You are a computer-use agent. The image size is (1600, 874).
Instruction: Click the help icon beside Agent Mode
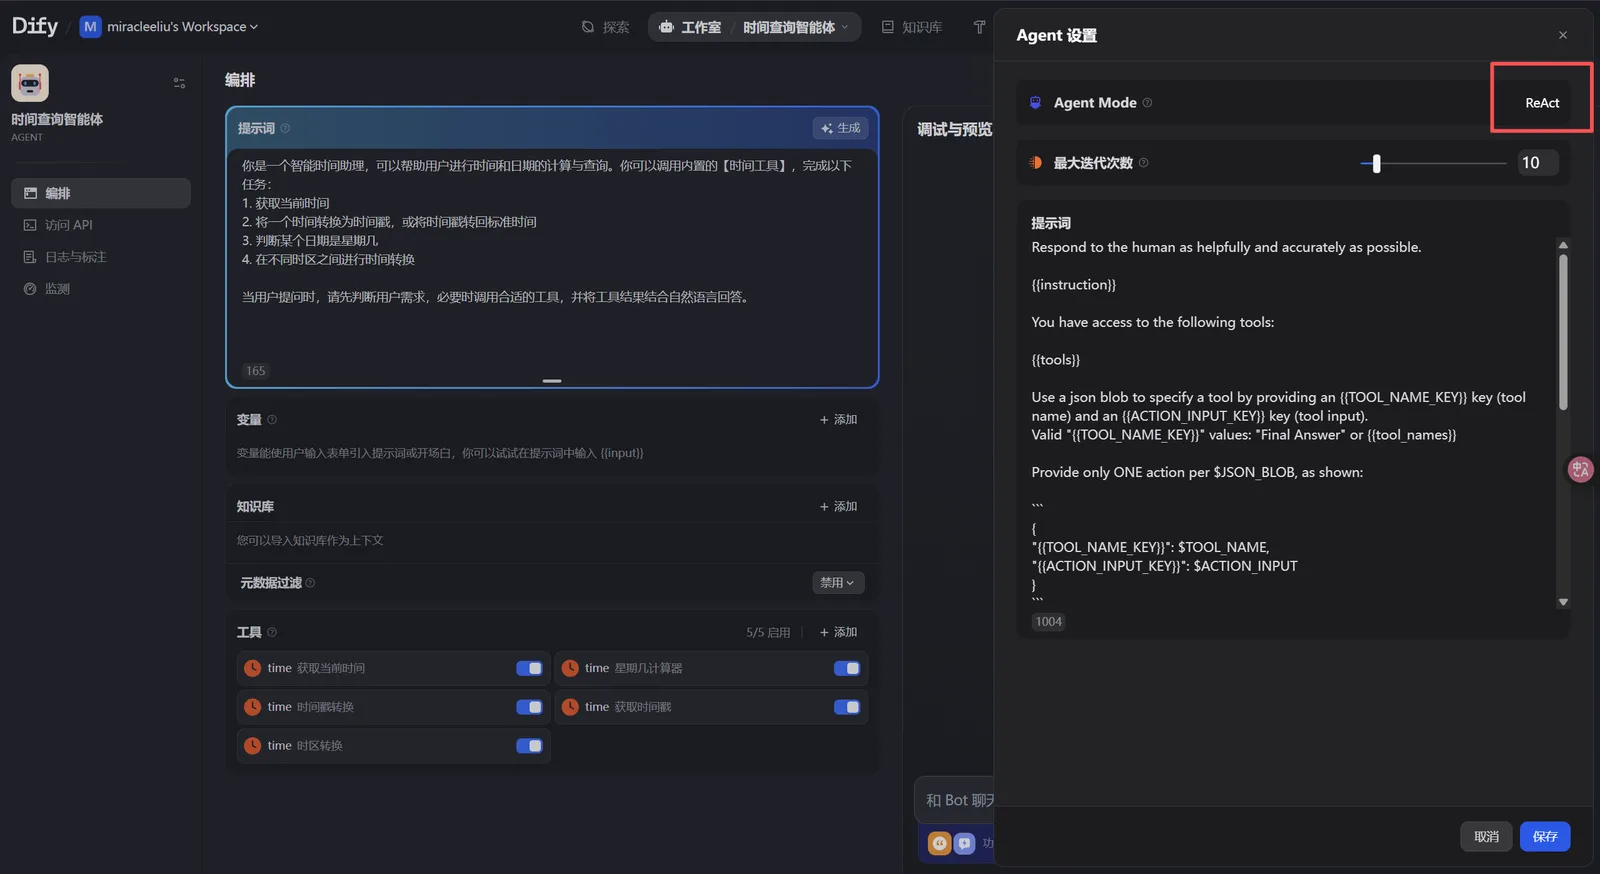(1147, 103)
